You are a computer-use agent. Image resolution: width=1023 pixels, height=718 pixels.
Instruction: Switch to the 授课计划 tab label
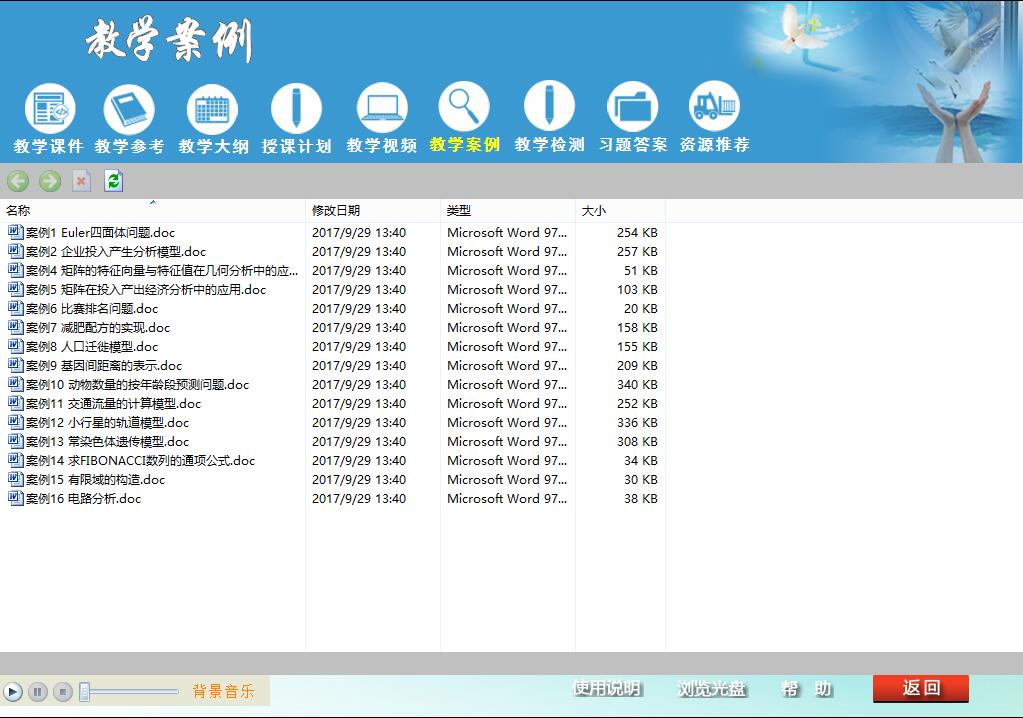coord(296,146)
